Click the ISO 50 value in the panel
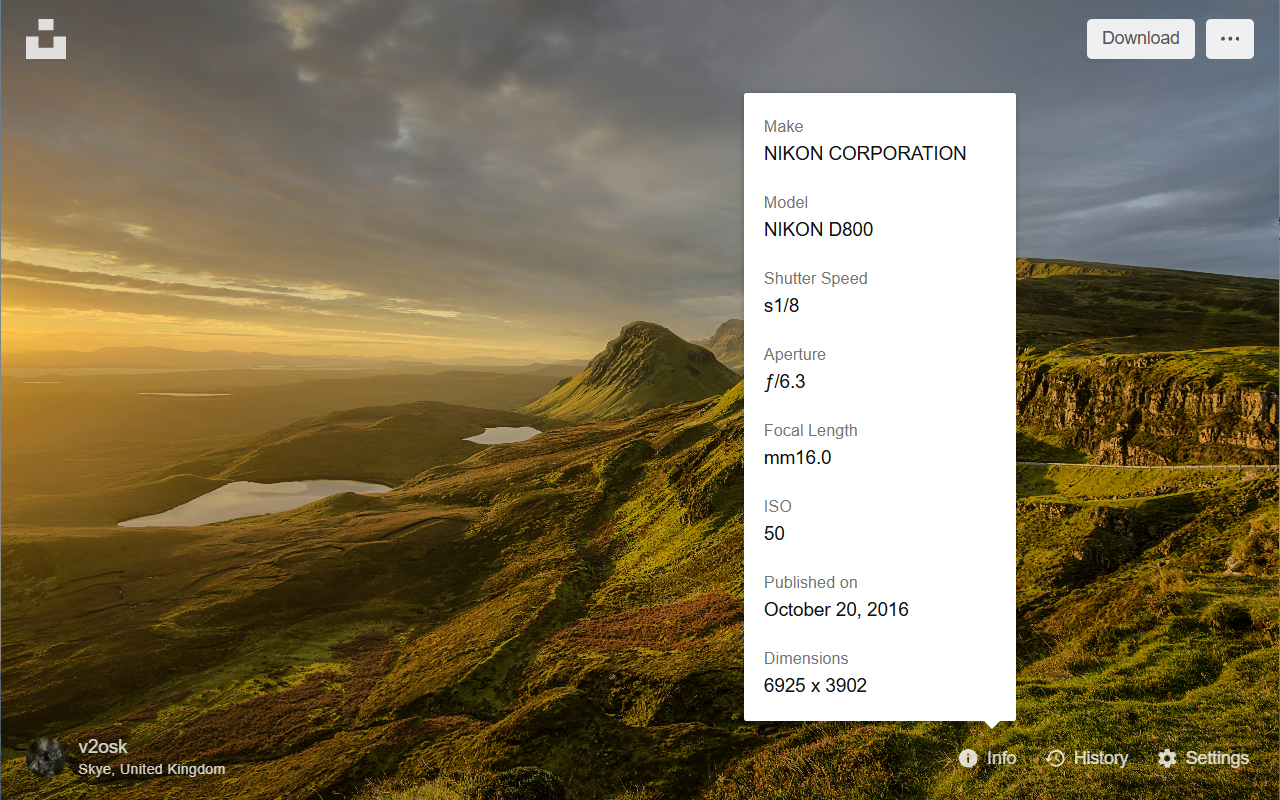 (774, 533)
